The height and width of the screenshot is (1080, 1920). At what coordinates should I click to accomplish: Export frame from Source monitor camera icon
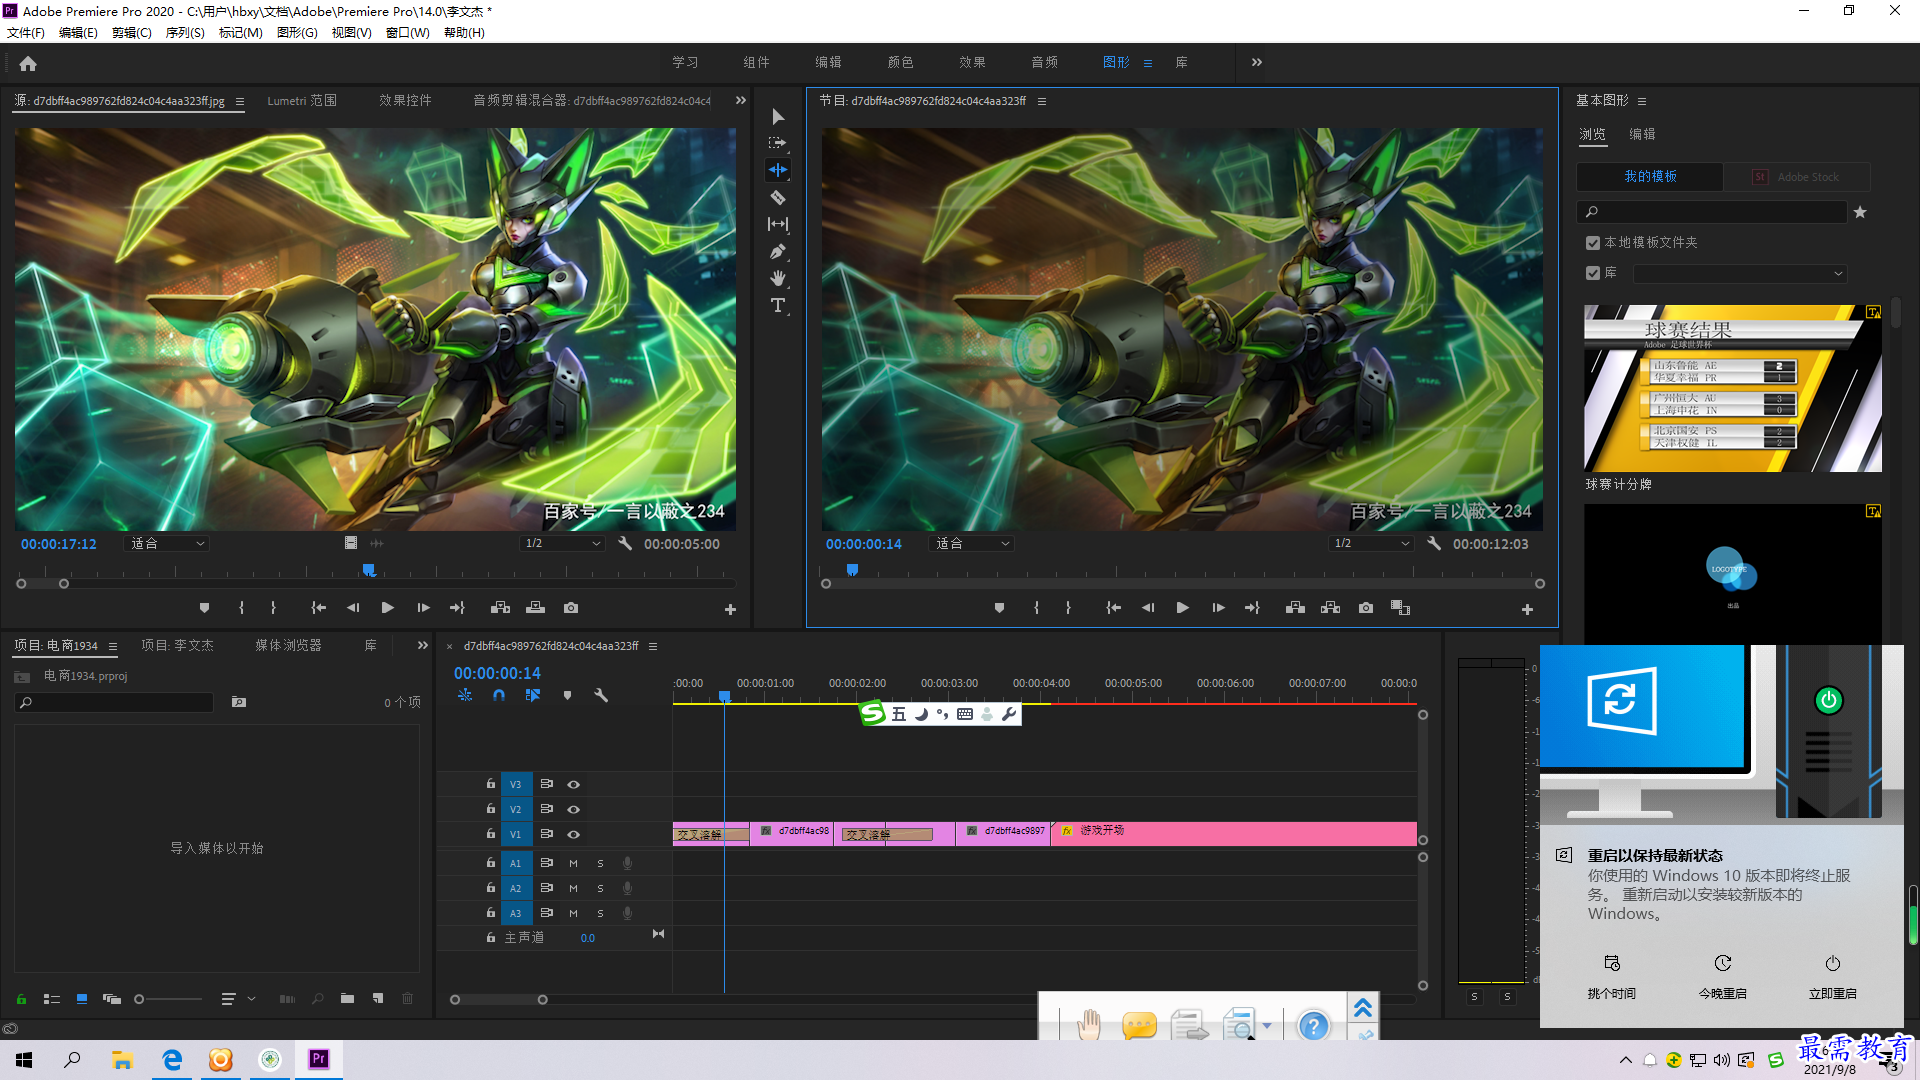[x=571, y=608]
